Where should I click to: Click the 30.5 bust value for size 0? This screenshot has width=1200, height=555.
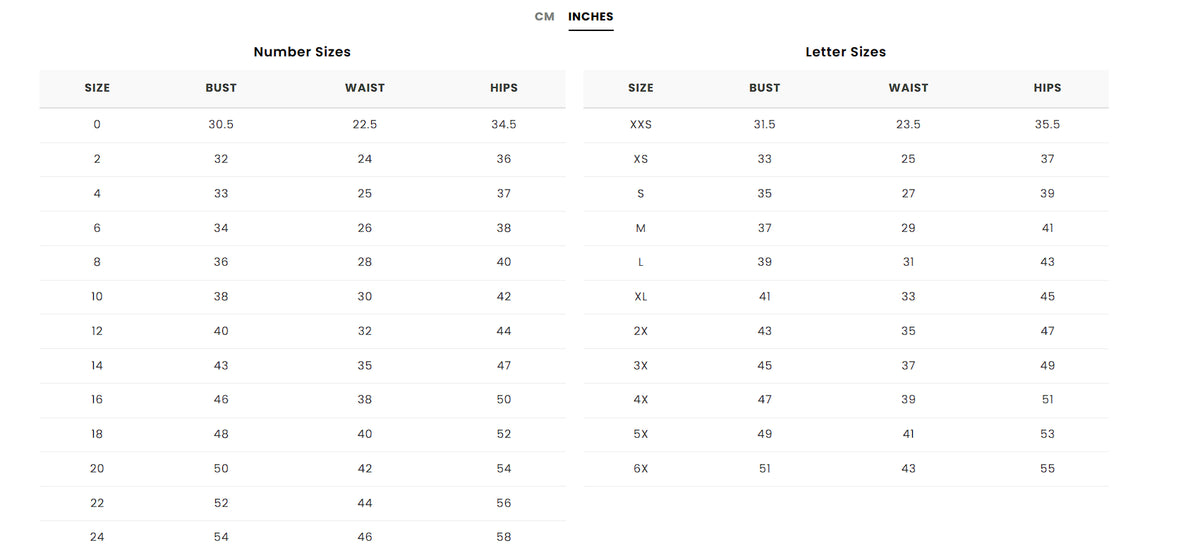(x=221, y=125)
